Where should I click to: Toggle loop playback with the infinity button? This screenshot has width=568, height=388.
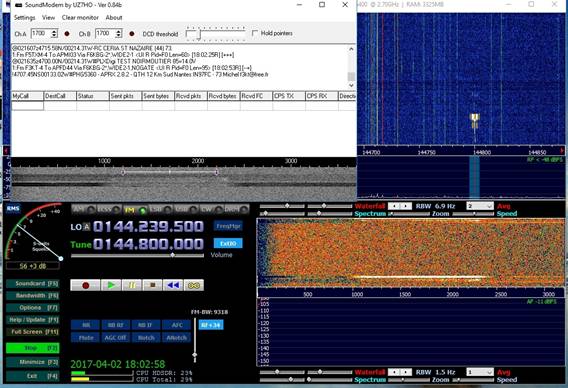coord(194,285)
